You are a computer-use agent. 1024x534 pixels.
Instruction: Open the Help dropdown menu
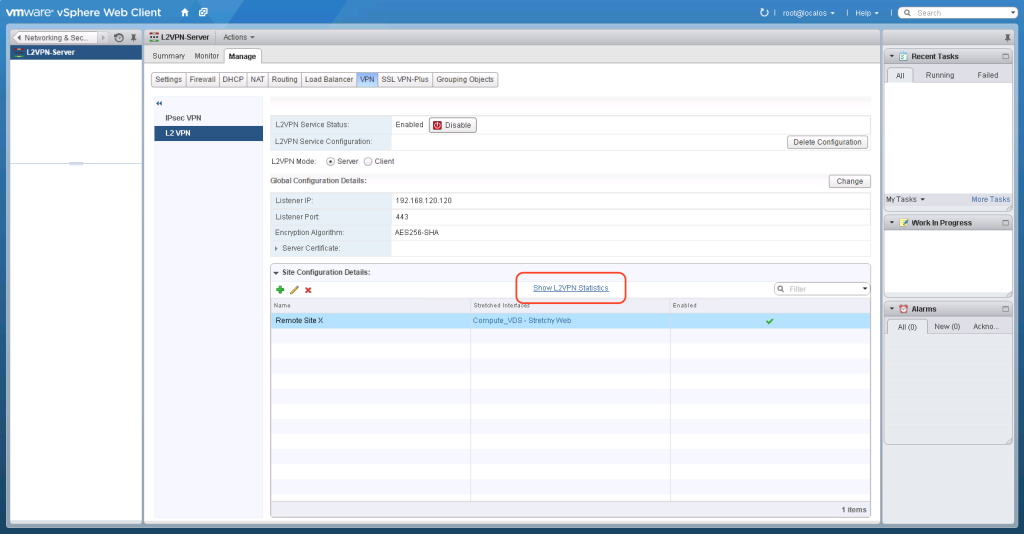(867, 13)
